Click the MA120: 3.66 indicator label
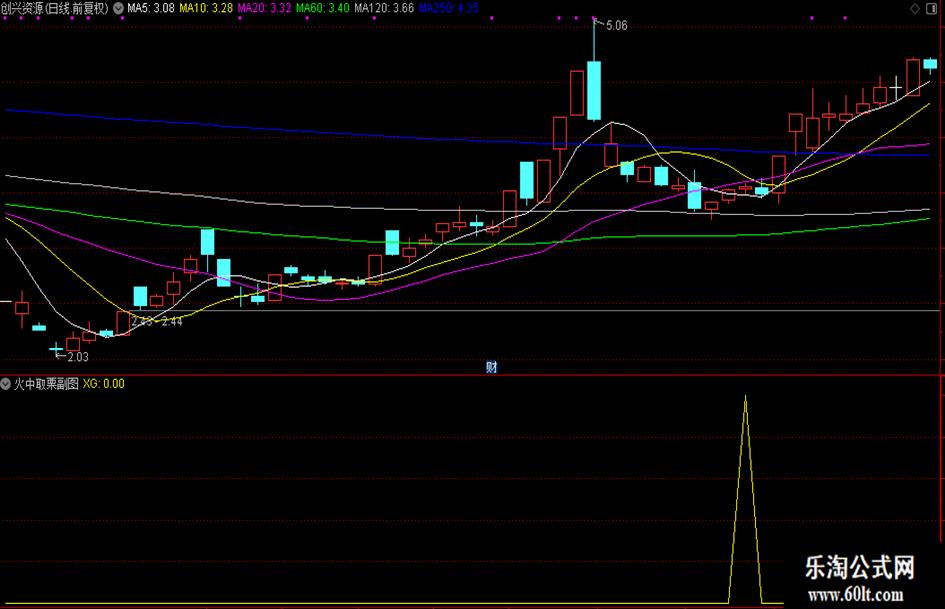This screenshot has width=945, height=609. tap(384, 8)
